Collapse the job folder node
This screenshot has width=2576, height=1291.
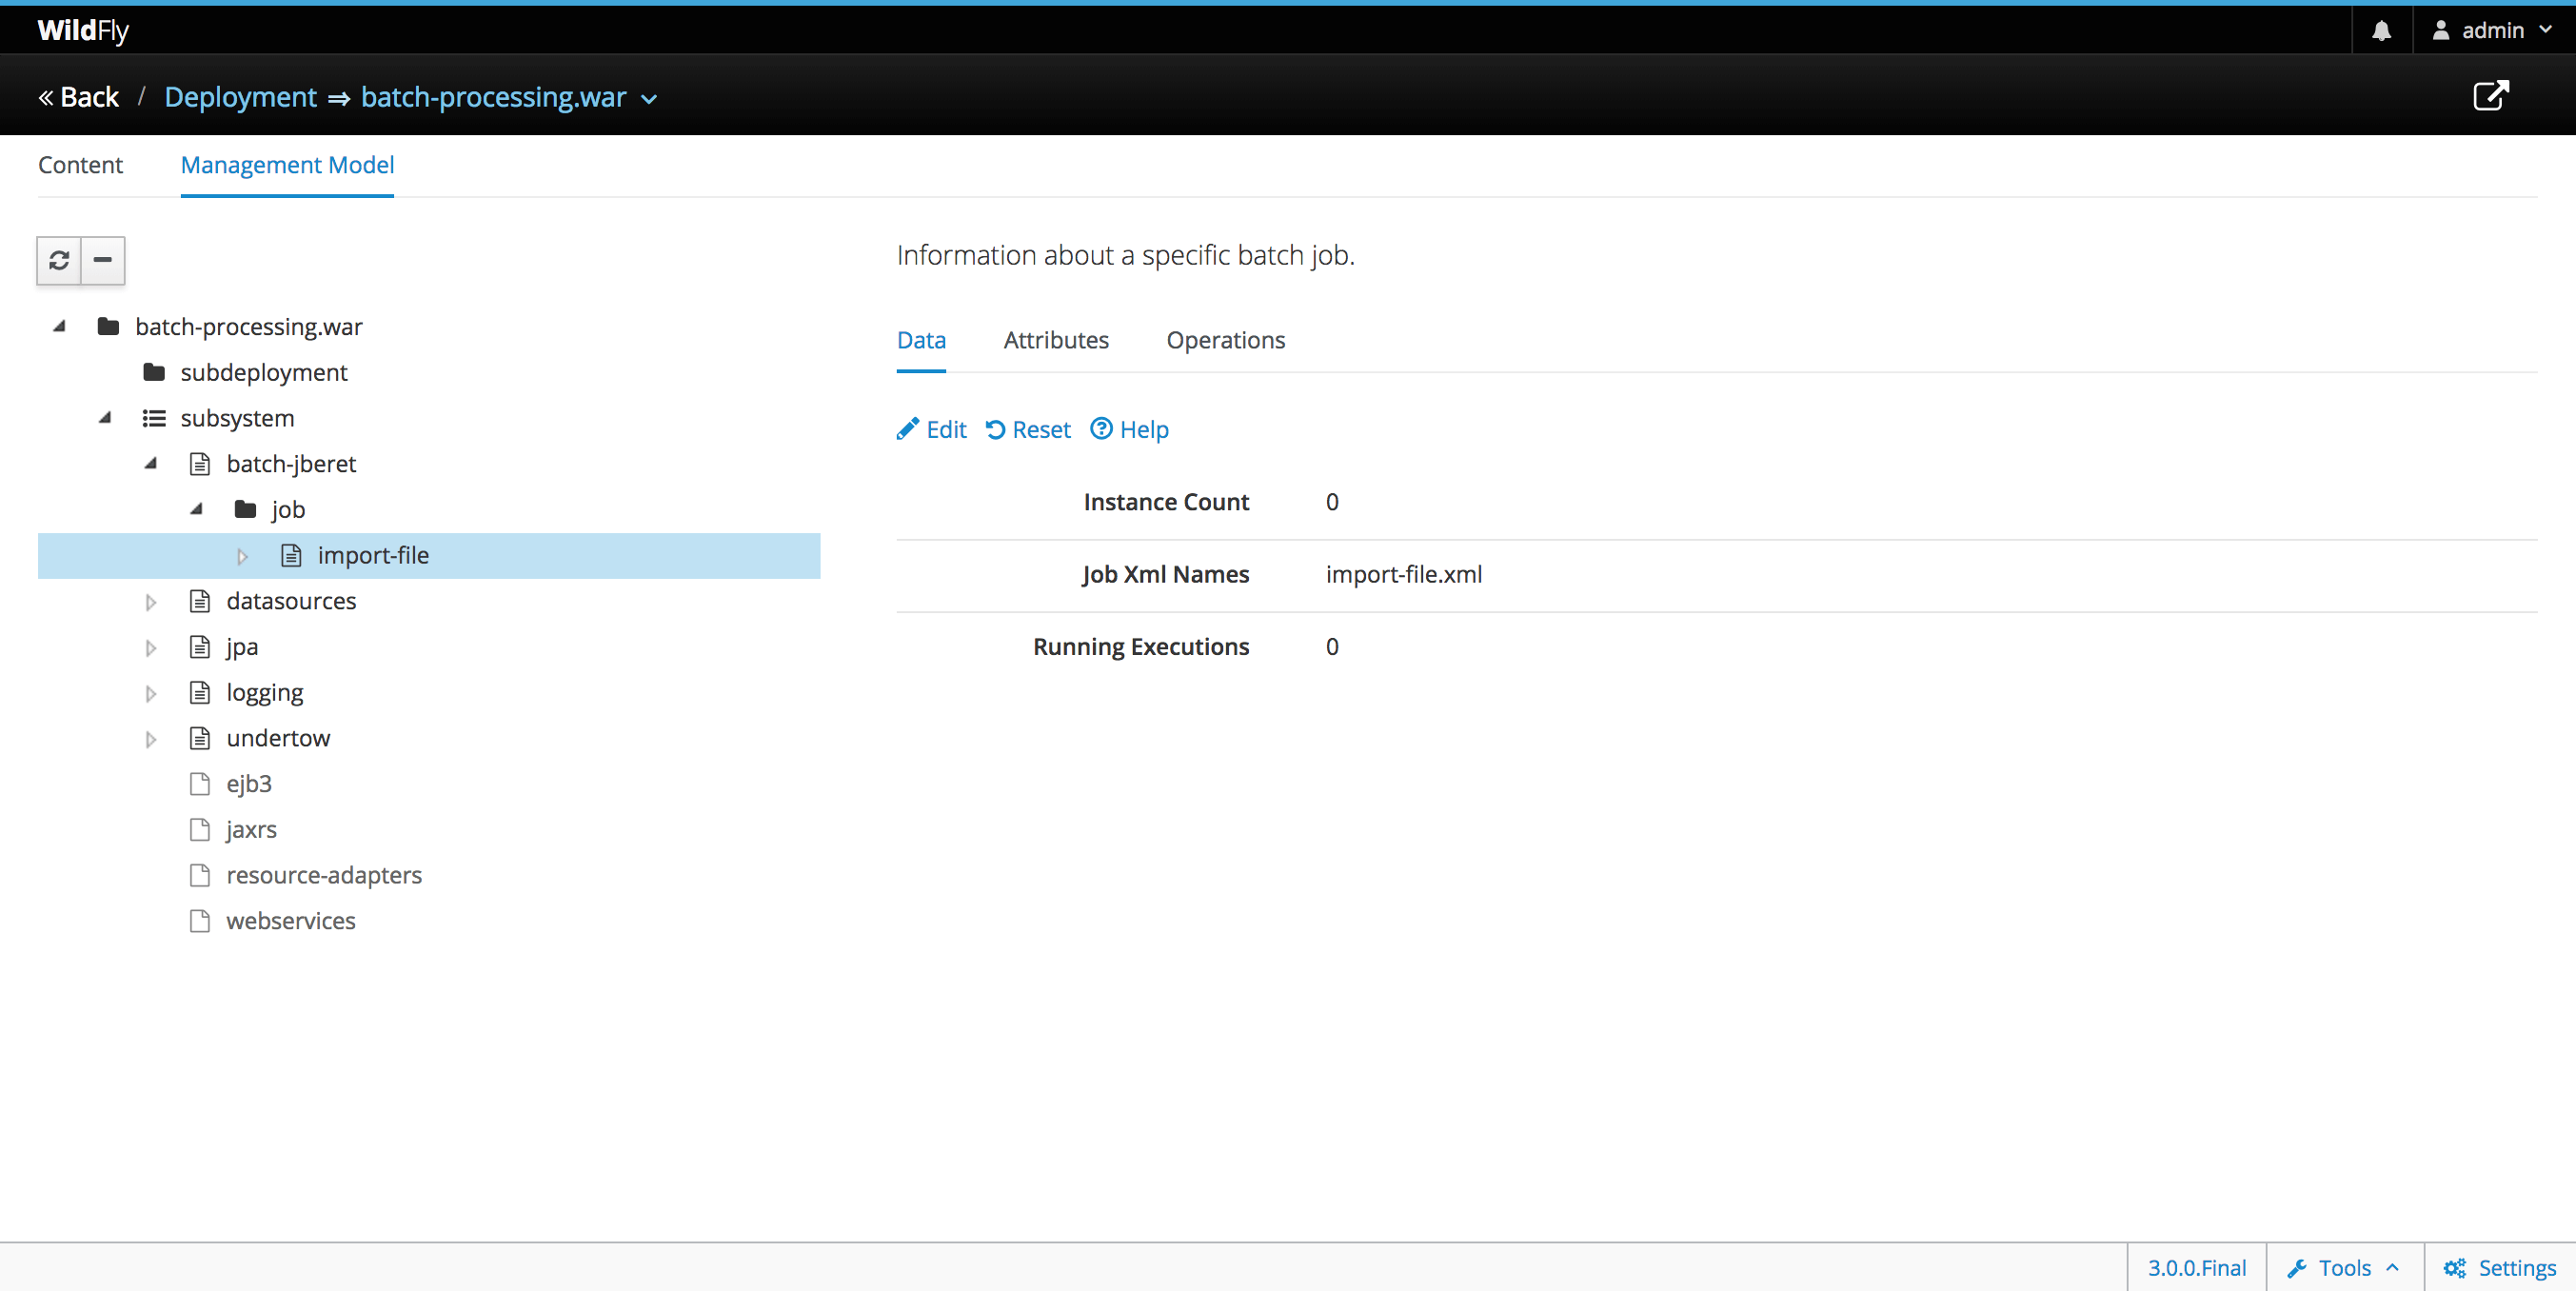197,509
